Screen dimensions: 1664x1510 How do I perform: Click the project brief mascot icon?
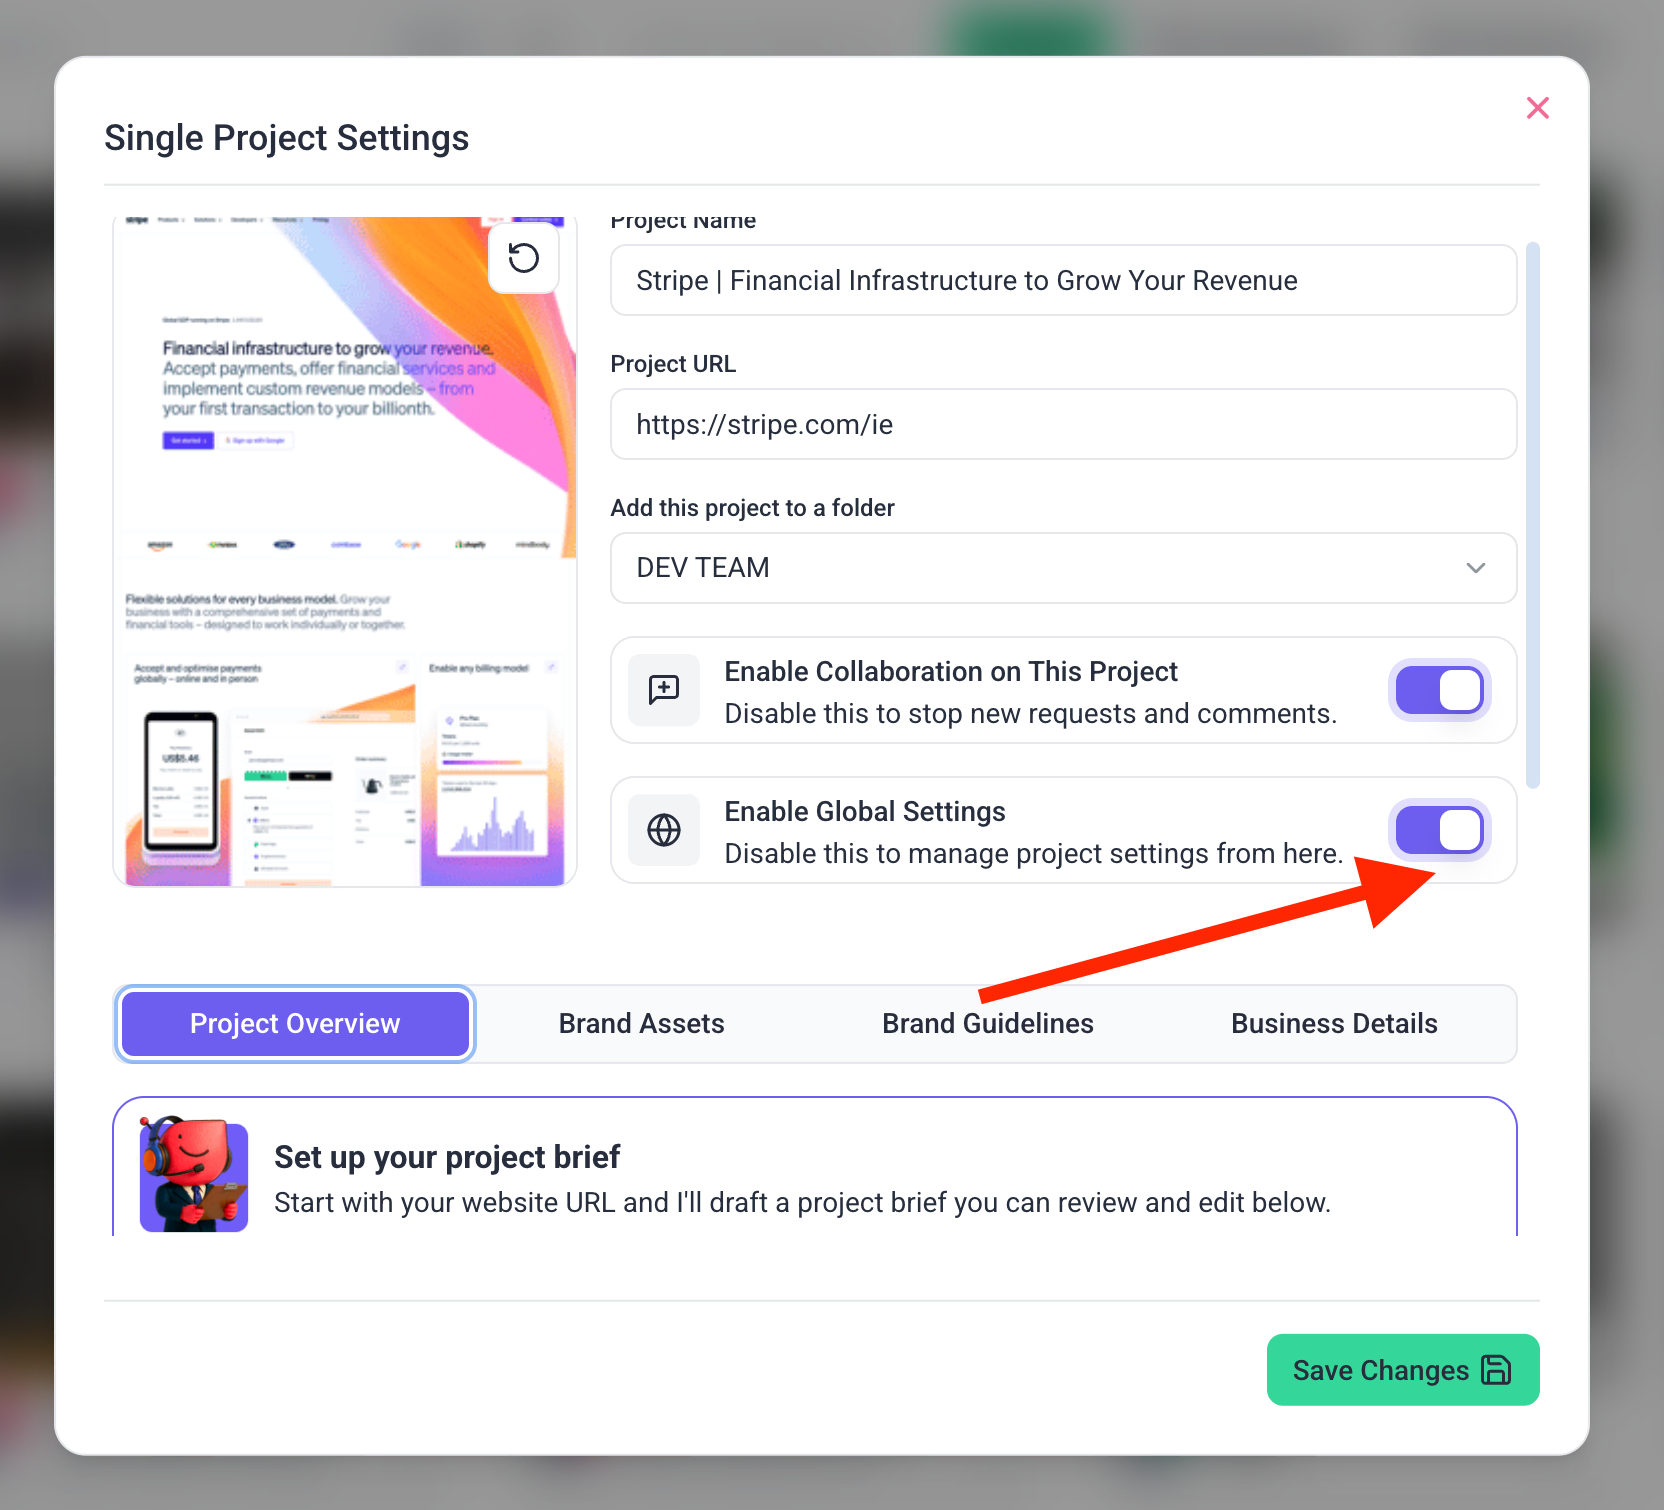click(x=194, y=1174)
